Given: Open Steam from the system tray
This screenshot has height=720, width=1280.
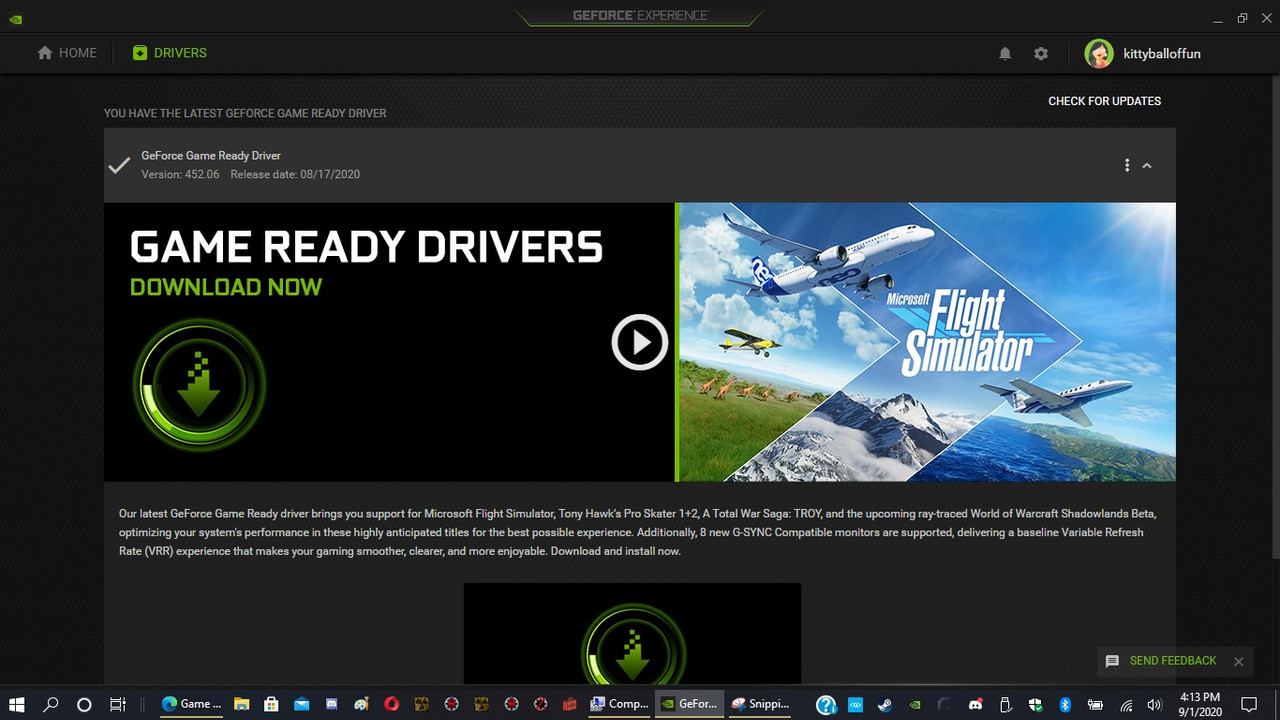Looking at the screenshot, I should pos(885,705).
